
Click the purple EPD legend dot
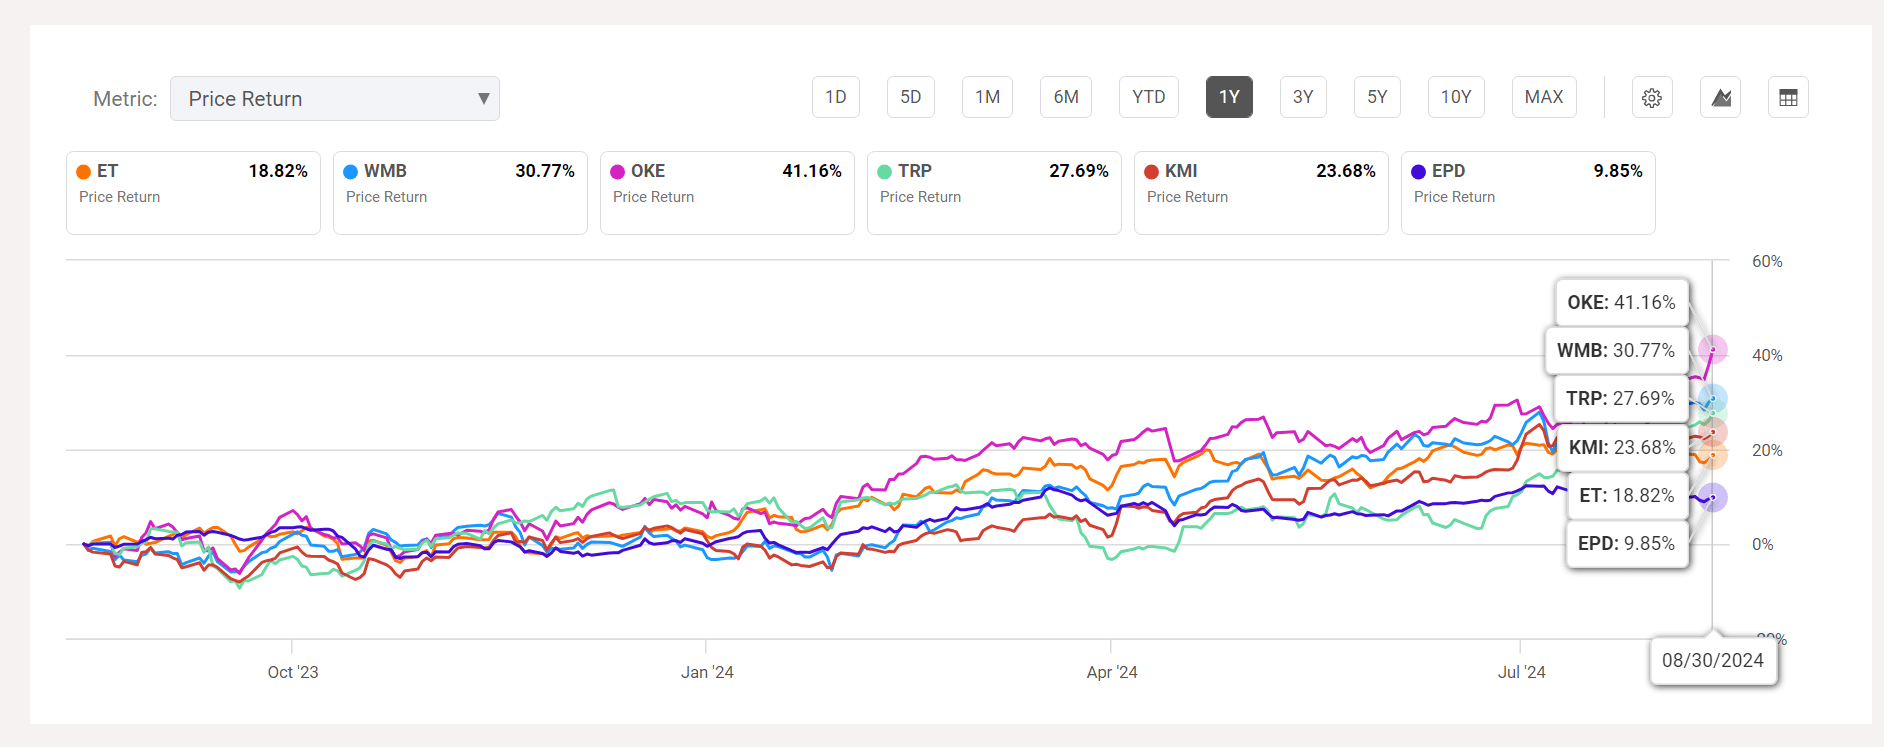pyautogui.click(x=1419, y=172)
